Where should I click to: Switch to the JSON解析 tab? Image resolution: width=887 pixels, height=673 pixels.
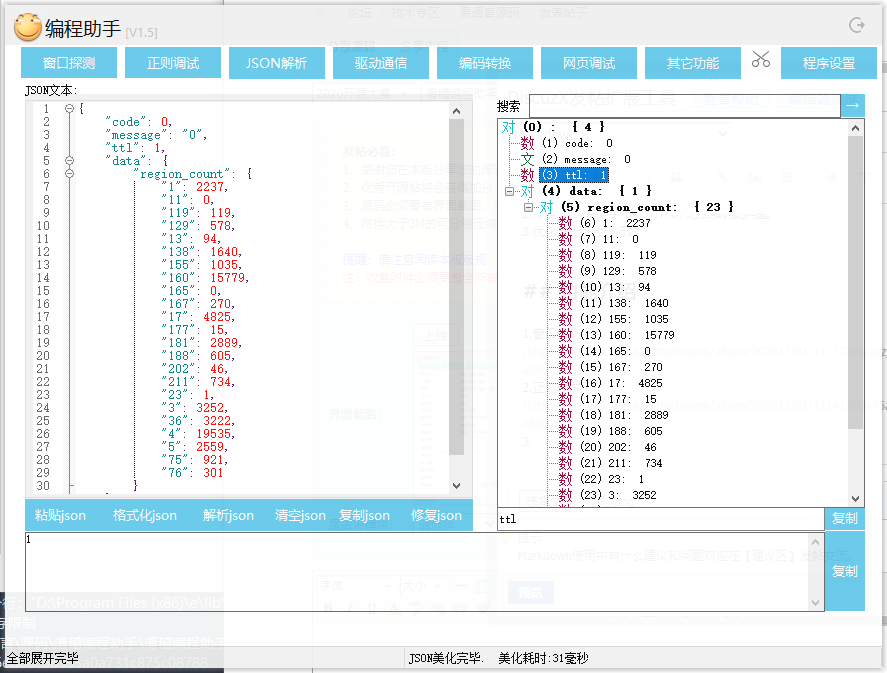coord(277,63)
